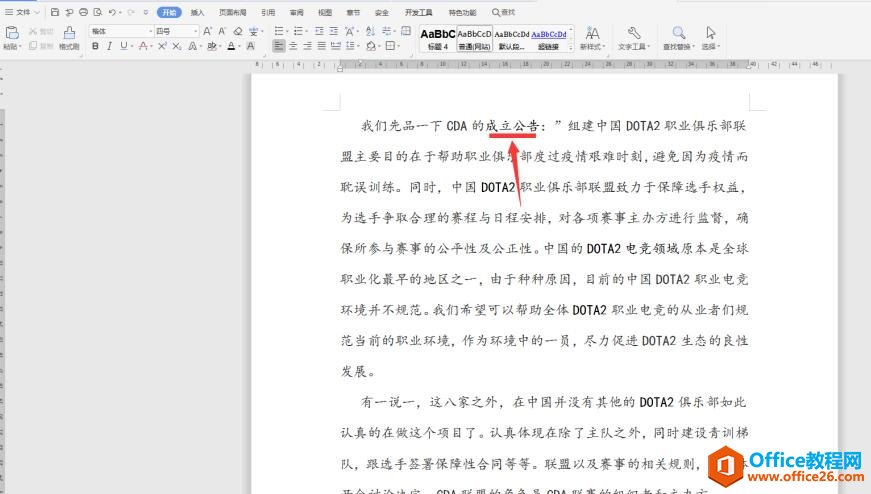Open the line spacing dropdown
This screenshot has width=871, height=494.
[358, 46]
